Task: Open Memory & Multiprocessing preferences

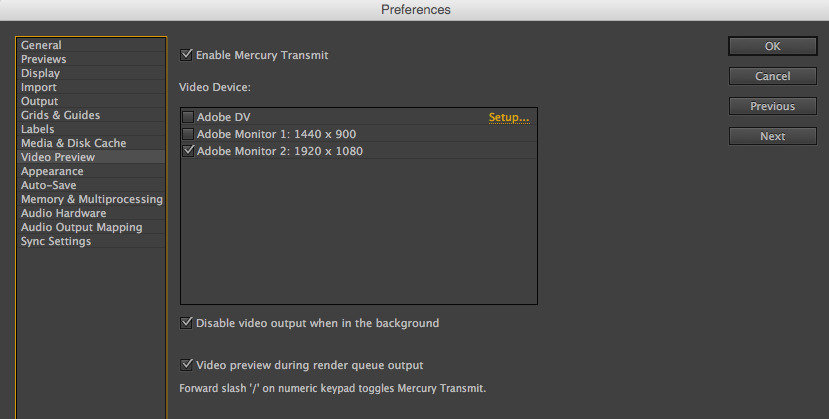Action: tap(91, 199)
